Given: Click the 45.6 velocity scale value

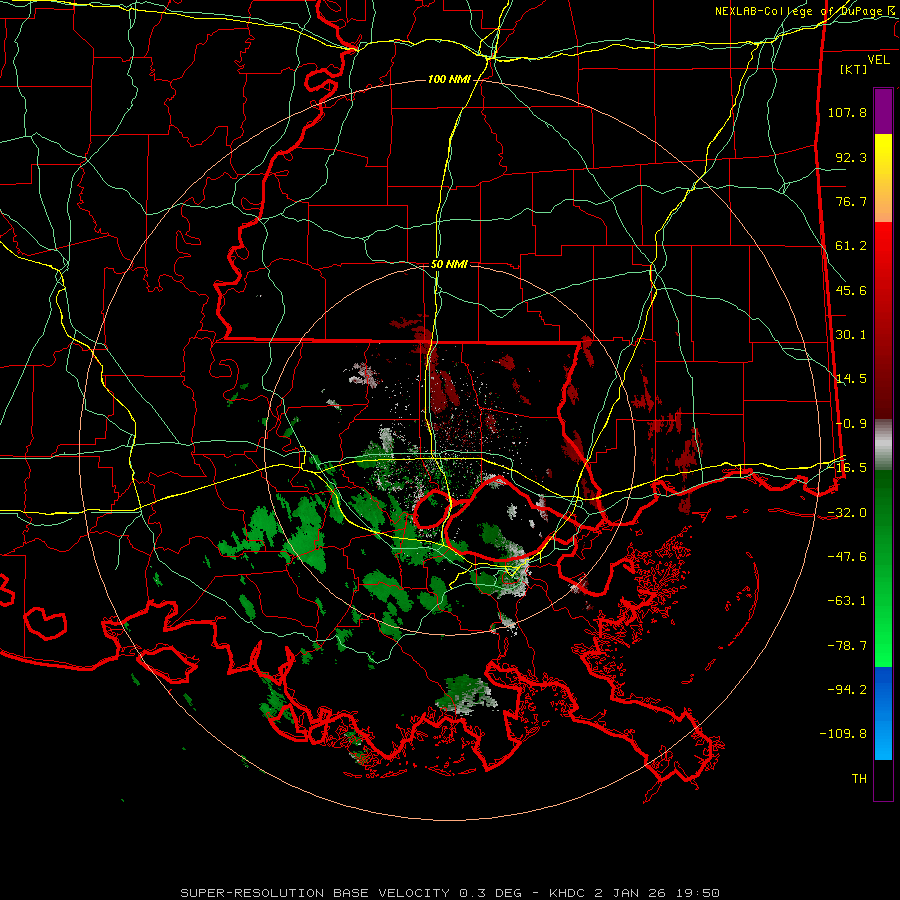Looking at the screenshot, I should pyautogui.click(x=851, y=290).
